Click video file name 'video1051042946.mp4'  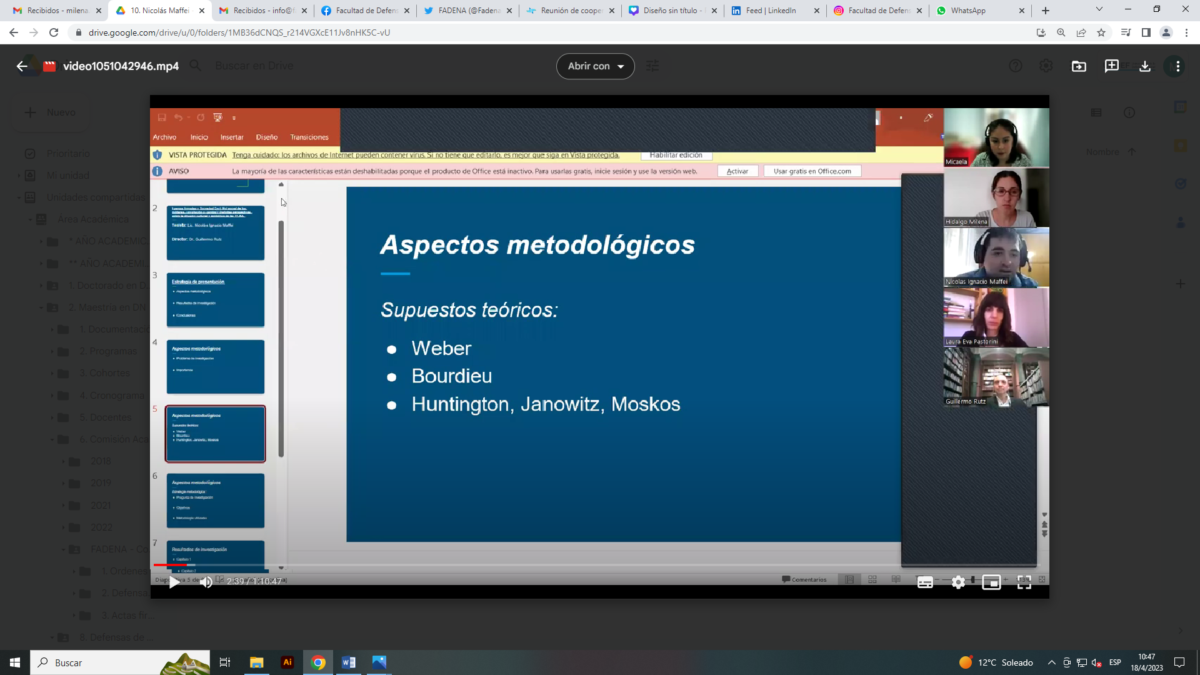(121, 66)
